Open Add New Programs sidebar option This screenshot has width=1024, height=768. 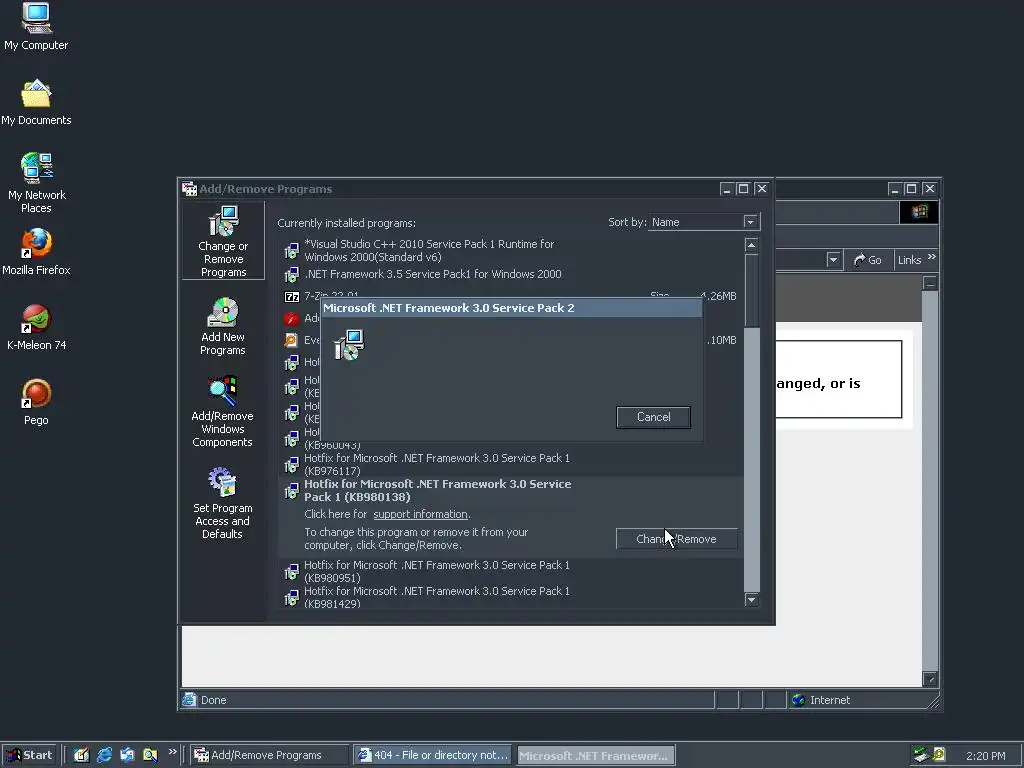pos(223,327)
